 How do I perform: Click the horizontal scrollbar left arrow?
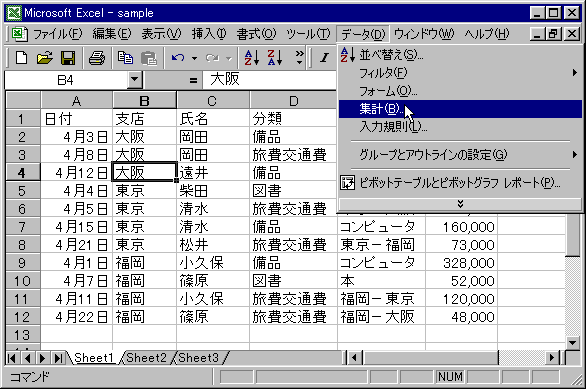(354, 358)
